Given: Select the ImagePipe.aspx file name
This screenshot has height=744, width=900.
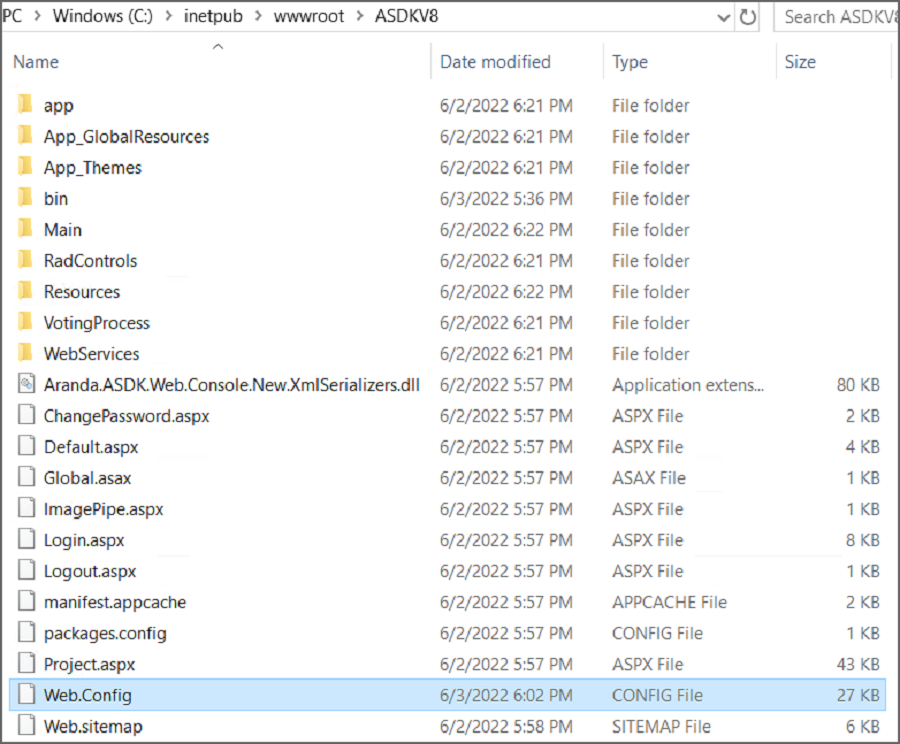Looking at the screenshot, I should pyautogui.click(x=104, y=509).
